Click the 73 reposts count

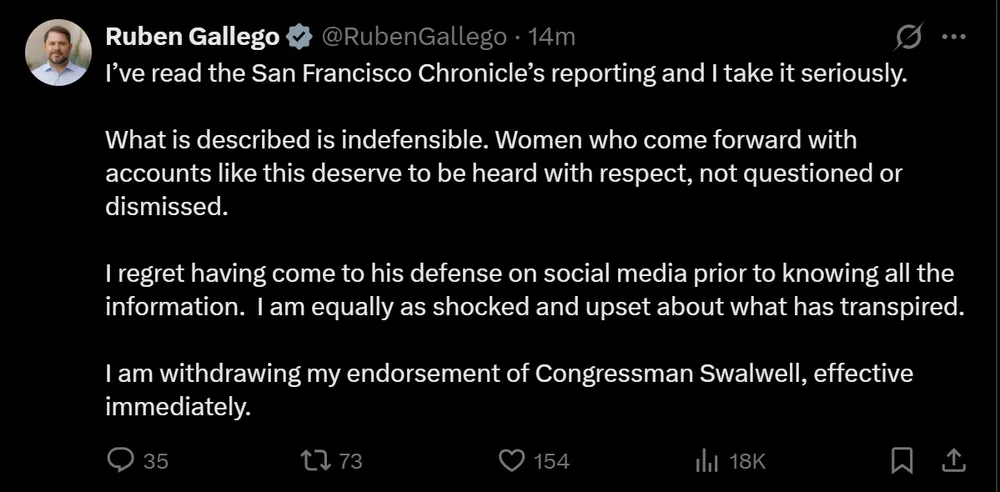pos(350,461)
